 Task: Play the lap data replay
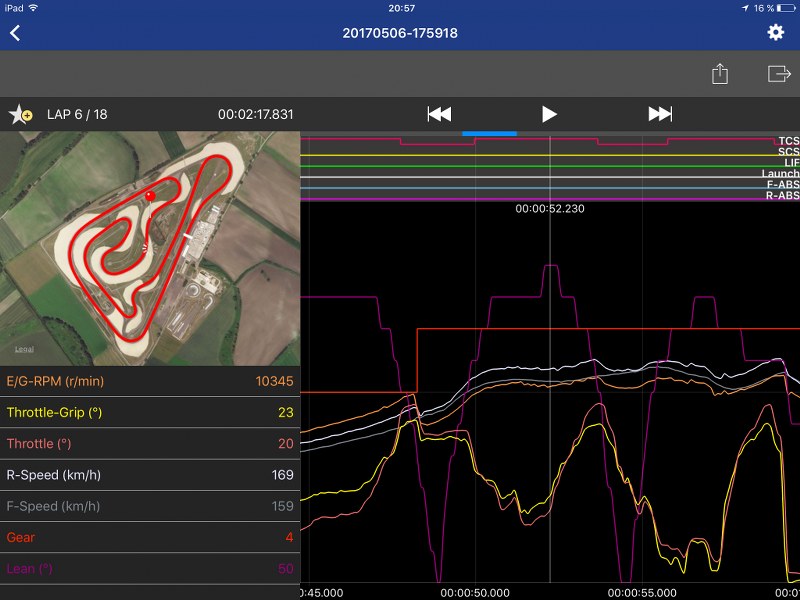coord(549,114)
